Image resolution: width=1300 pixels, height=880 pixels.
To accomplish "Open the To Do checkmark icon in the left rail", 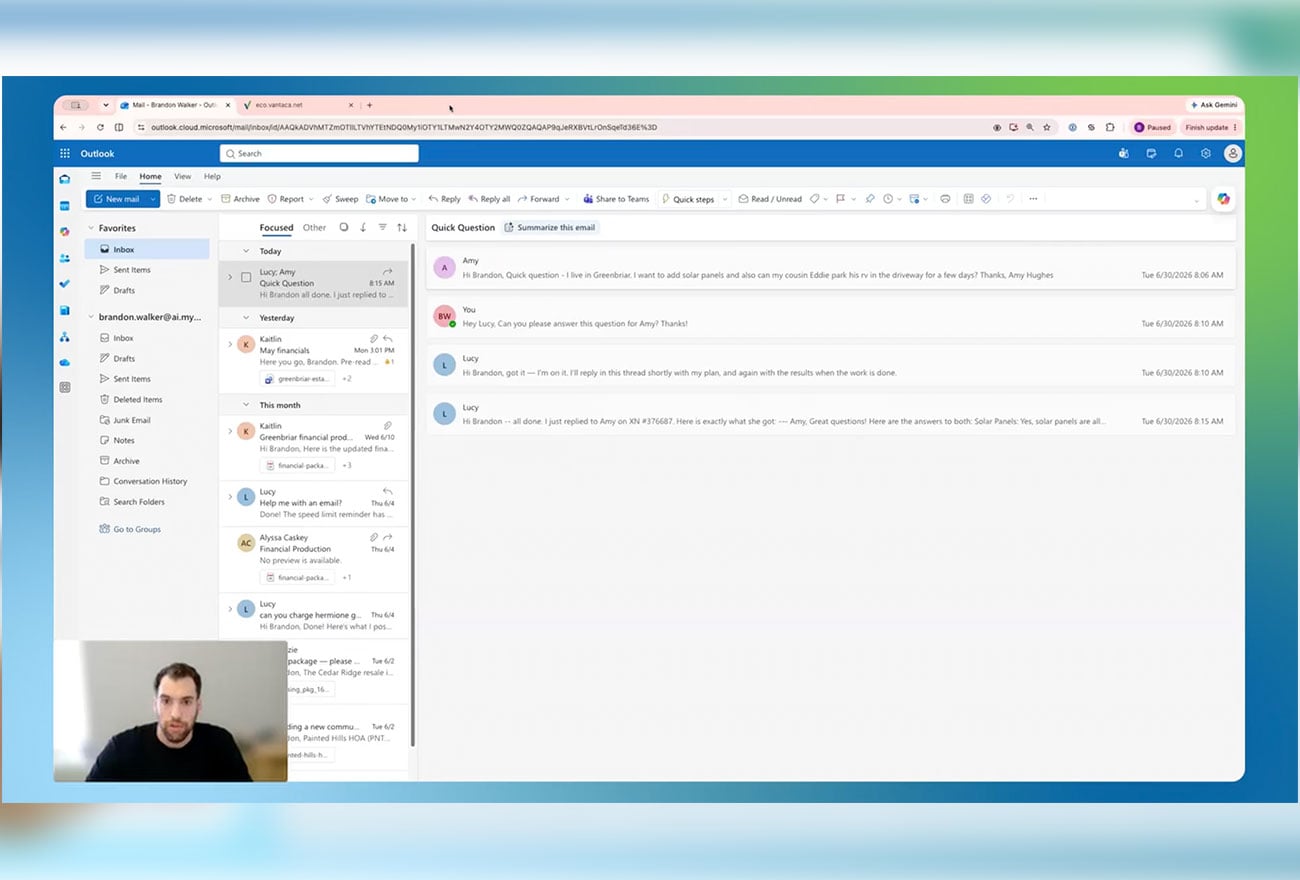I will (x=65, y=284).
